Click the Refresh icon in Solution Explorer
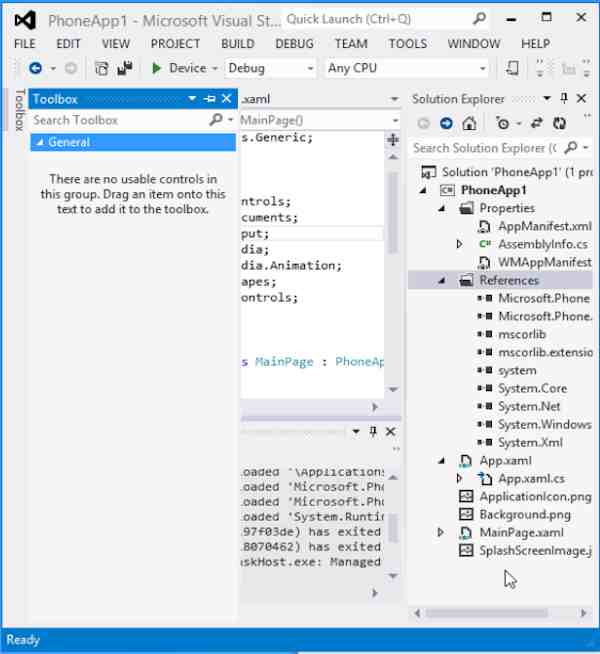 click(x=560, y=123)
